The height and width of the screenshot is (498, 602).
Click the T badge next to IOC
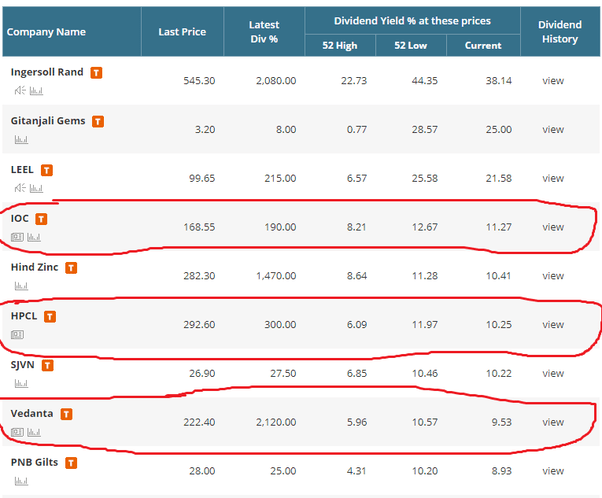(41, 219)
